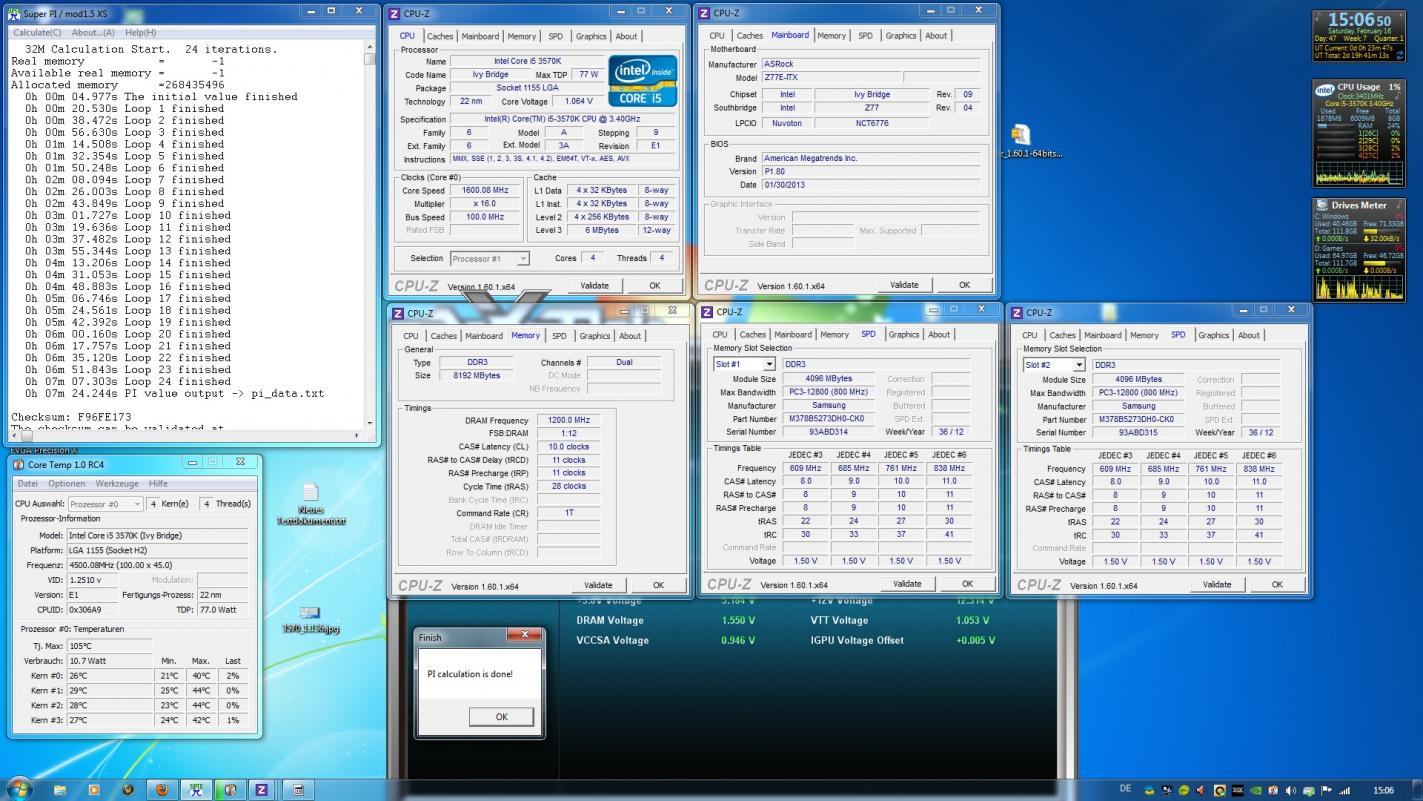Open About tab in CPU-Z Slot #1 window
The width and height of the screenshot is (1423, 801).
coord(939,335)
